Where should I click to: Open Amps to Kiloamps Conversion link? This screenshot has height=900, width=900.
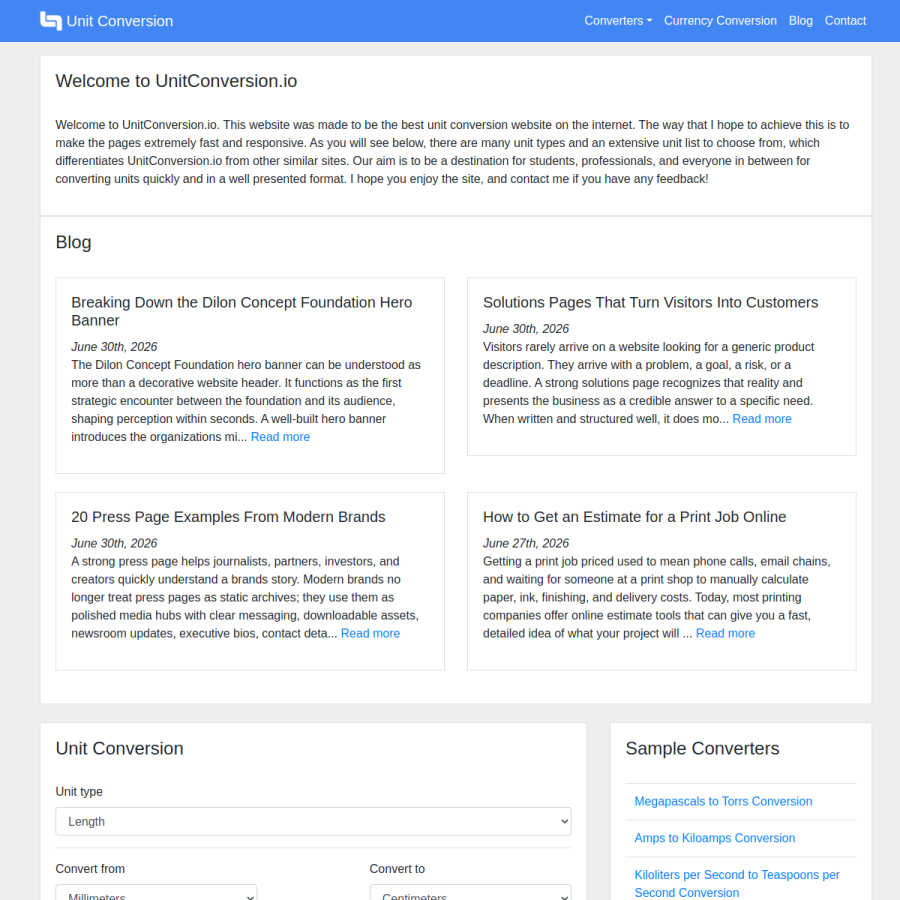(715, 838)
